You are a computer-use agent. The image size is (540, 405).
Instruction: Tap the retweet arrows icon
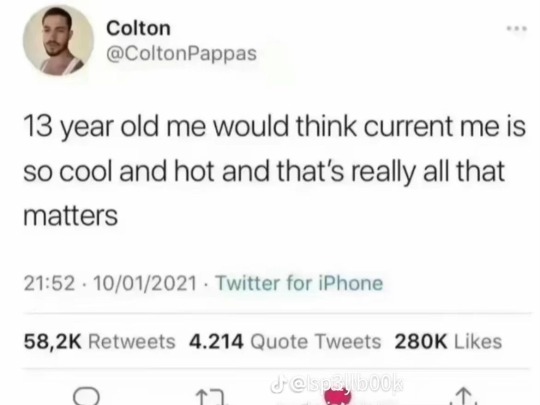tap(212, 397)
